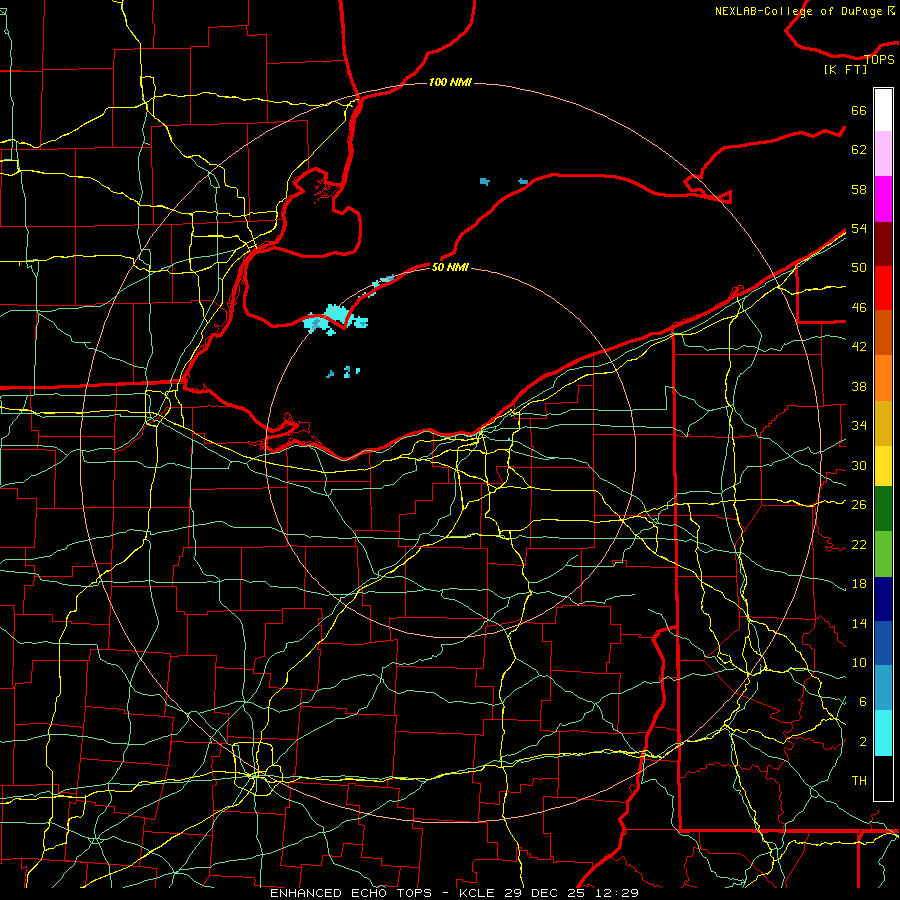900x900 pixels.
Task: Click the magenta 58 kft legend swatch
Action: [883, 199]
